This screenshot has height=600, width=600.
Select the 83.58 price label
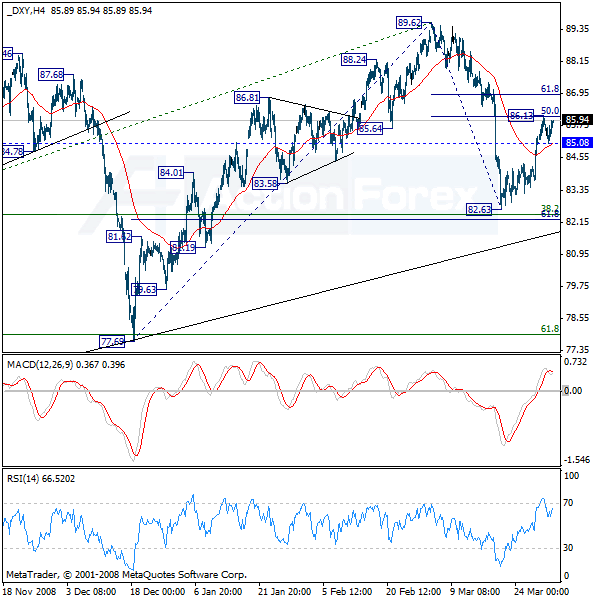tap(264, 183)
